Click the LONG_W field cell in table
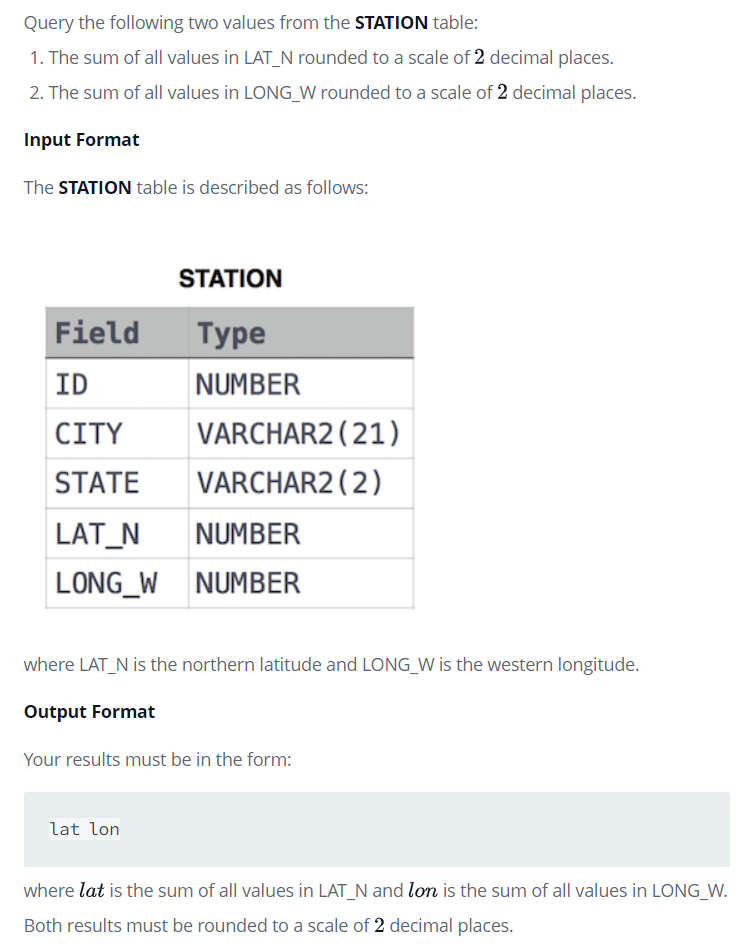742x947 pixels. pos(117,583)
